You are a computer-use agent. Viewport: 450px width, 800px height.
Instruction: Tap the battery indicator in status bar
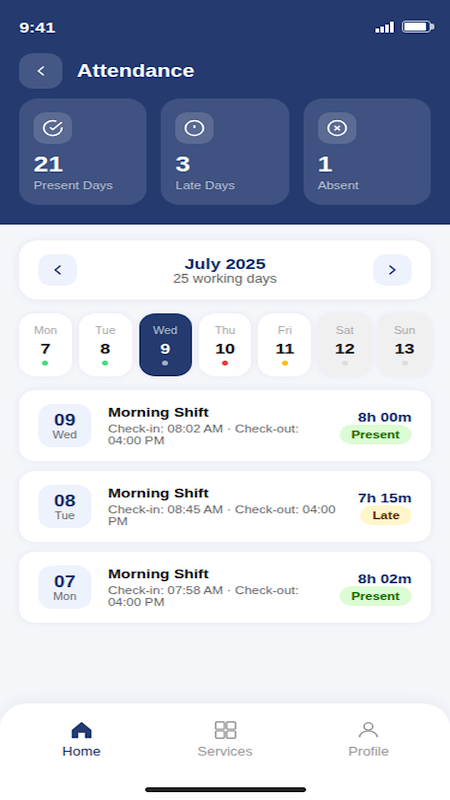coord(418,27)
